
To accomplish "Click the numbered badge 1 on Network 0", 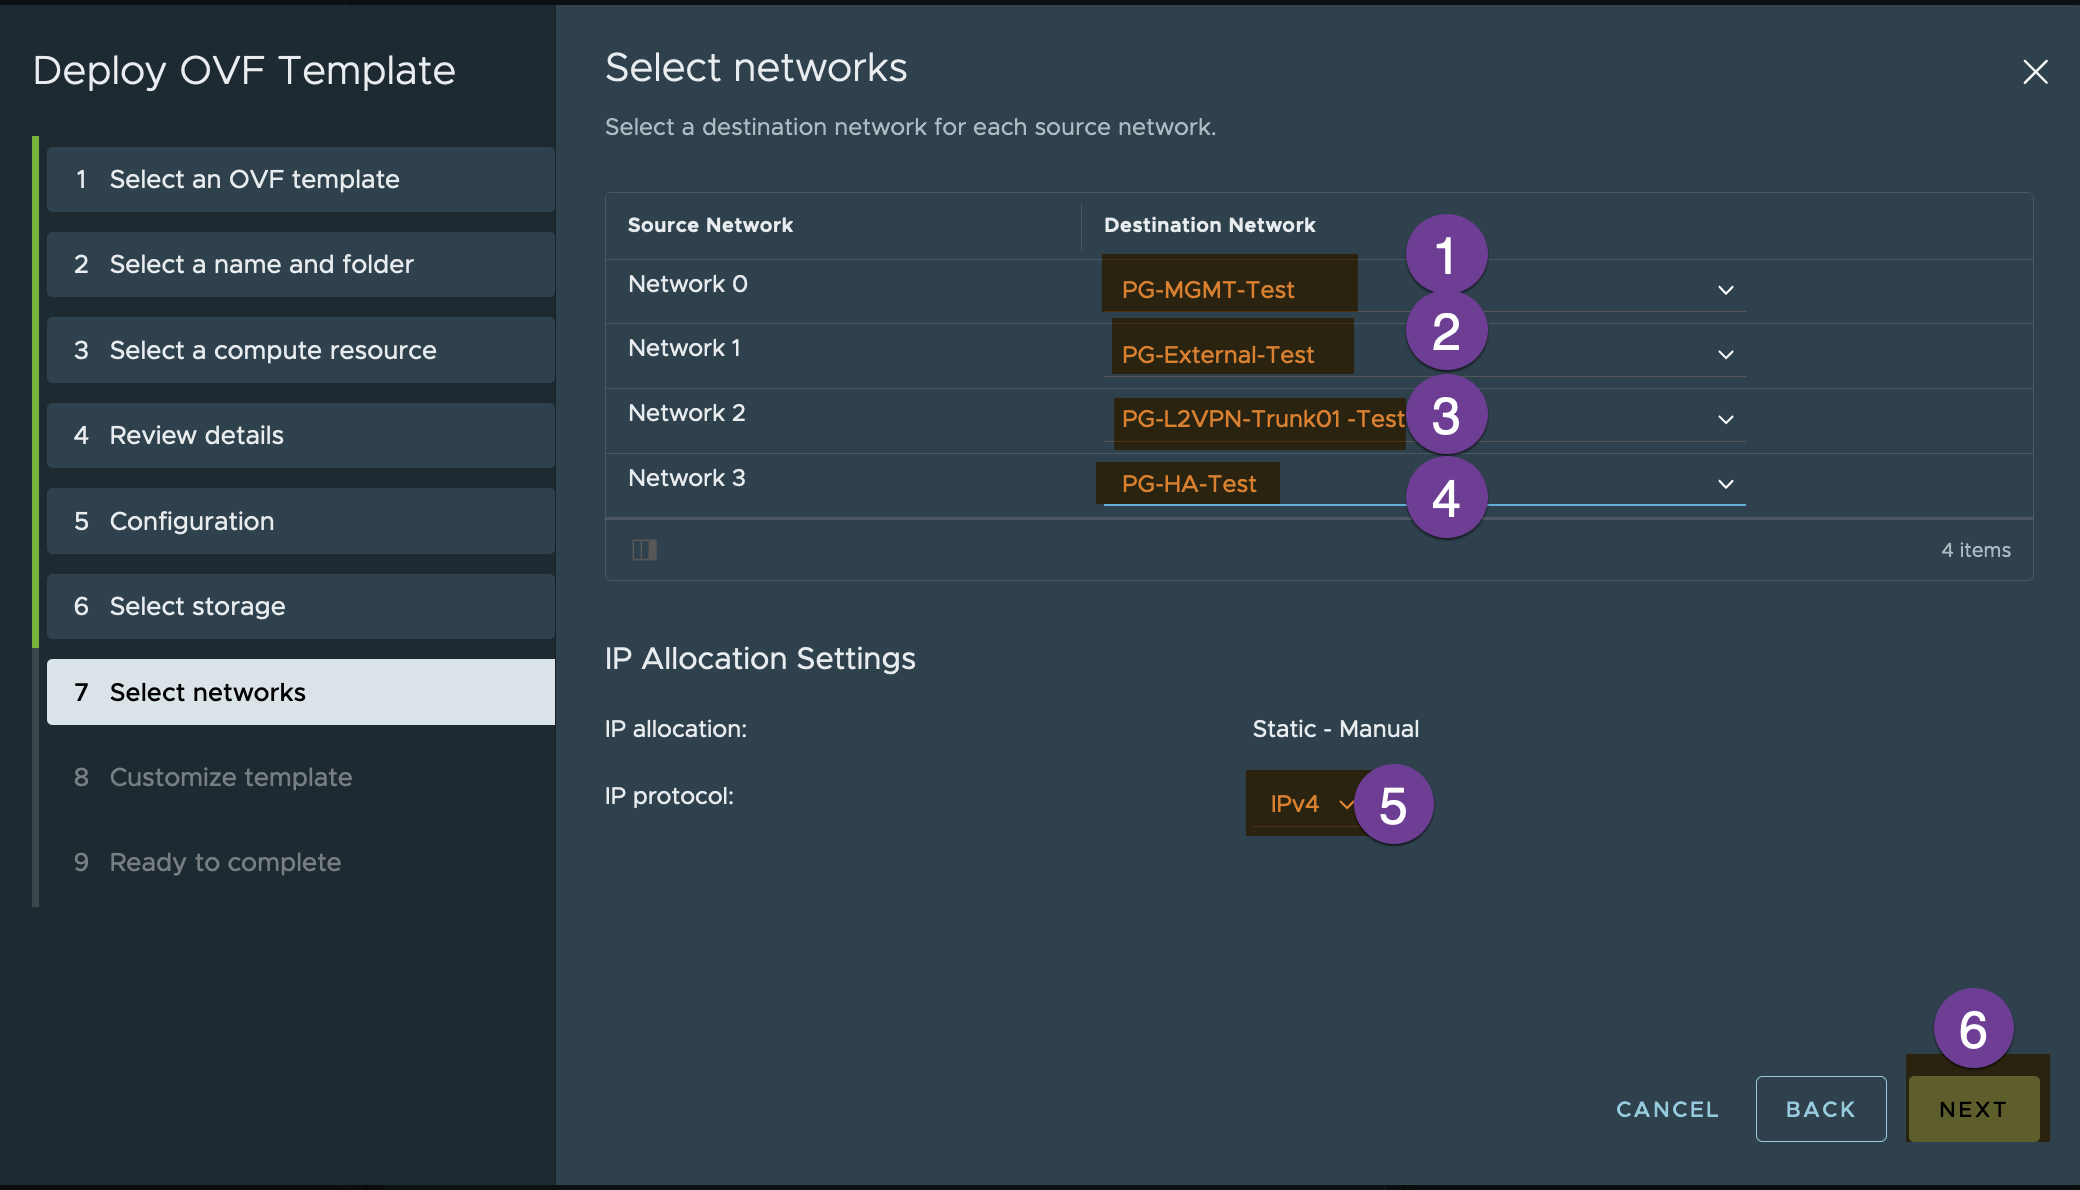I will click(x=1447, y=253).
